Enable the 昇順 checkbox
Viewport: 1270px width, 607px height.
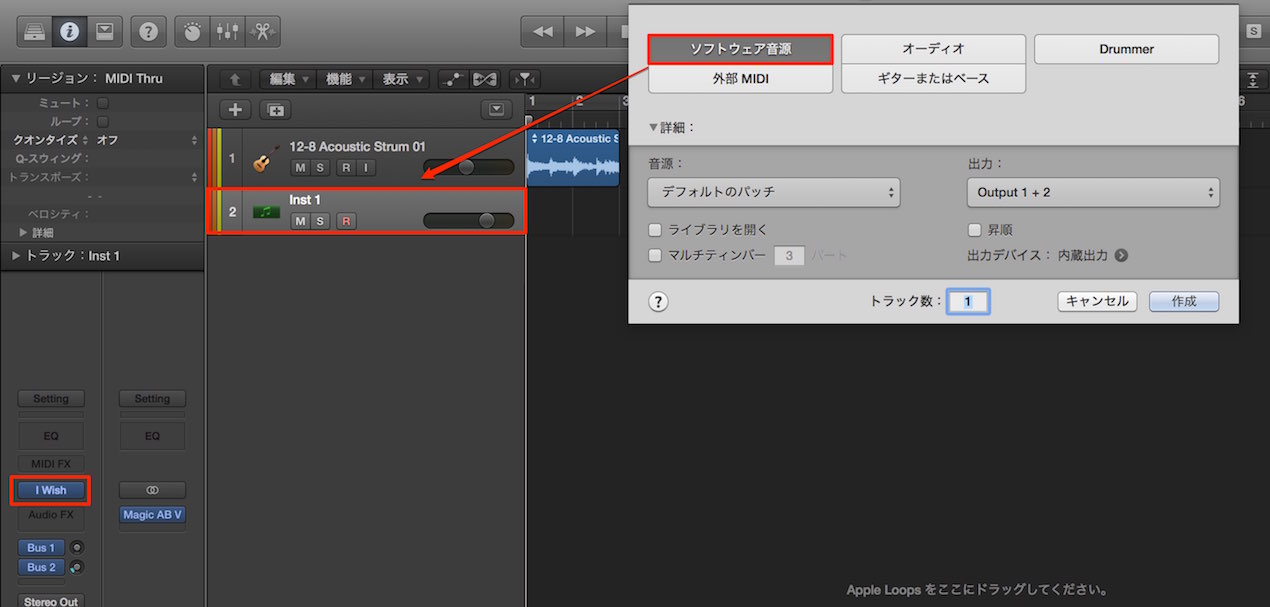click(x=975, y=230)
